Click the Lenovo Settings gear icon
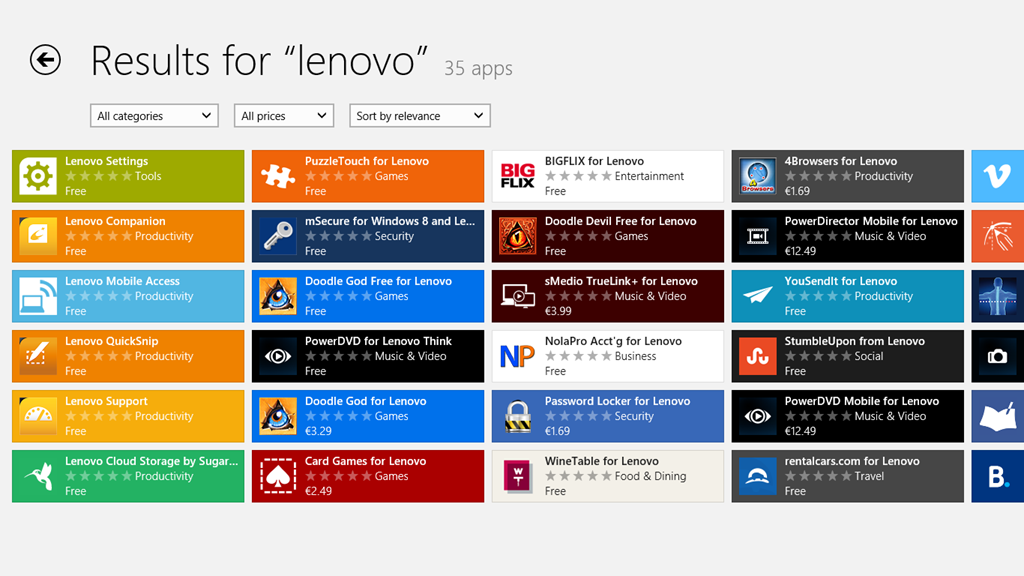This screenshot has height=576, width=1024. click(38, 176)
